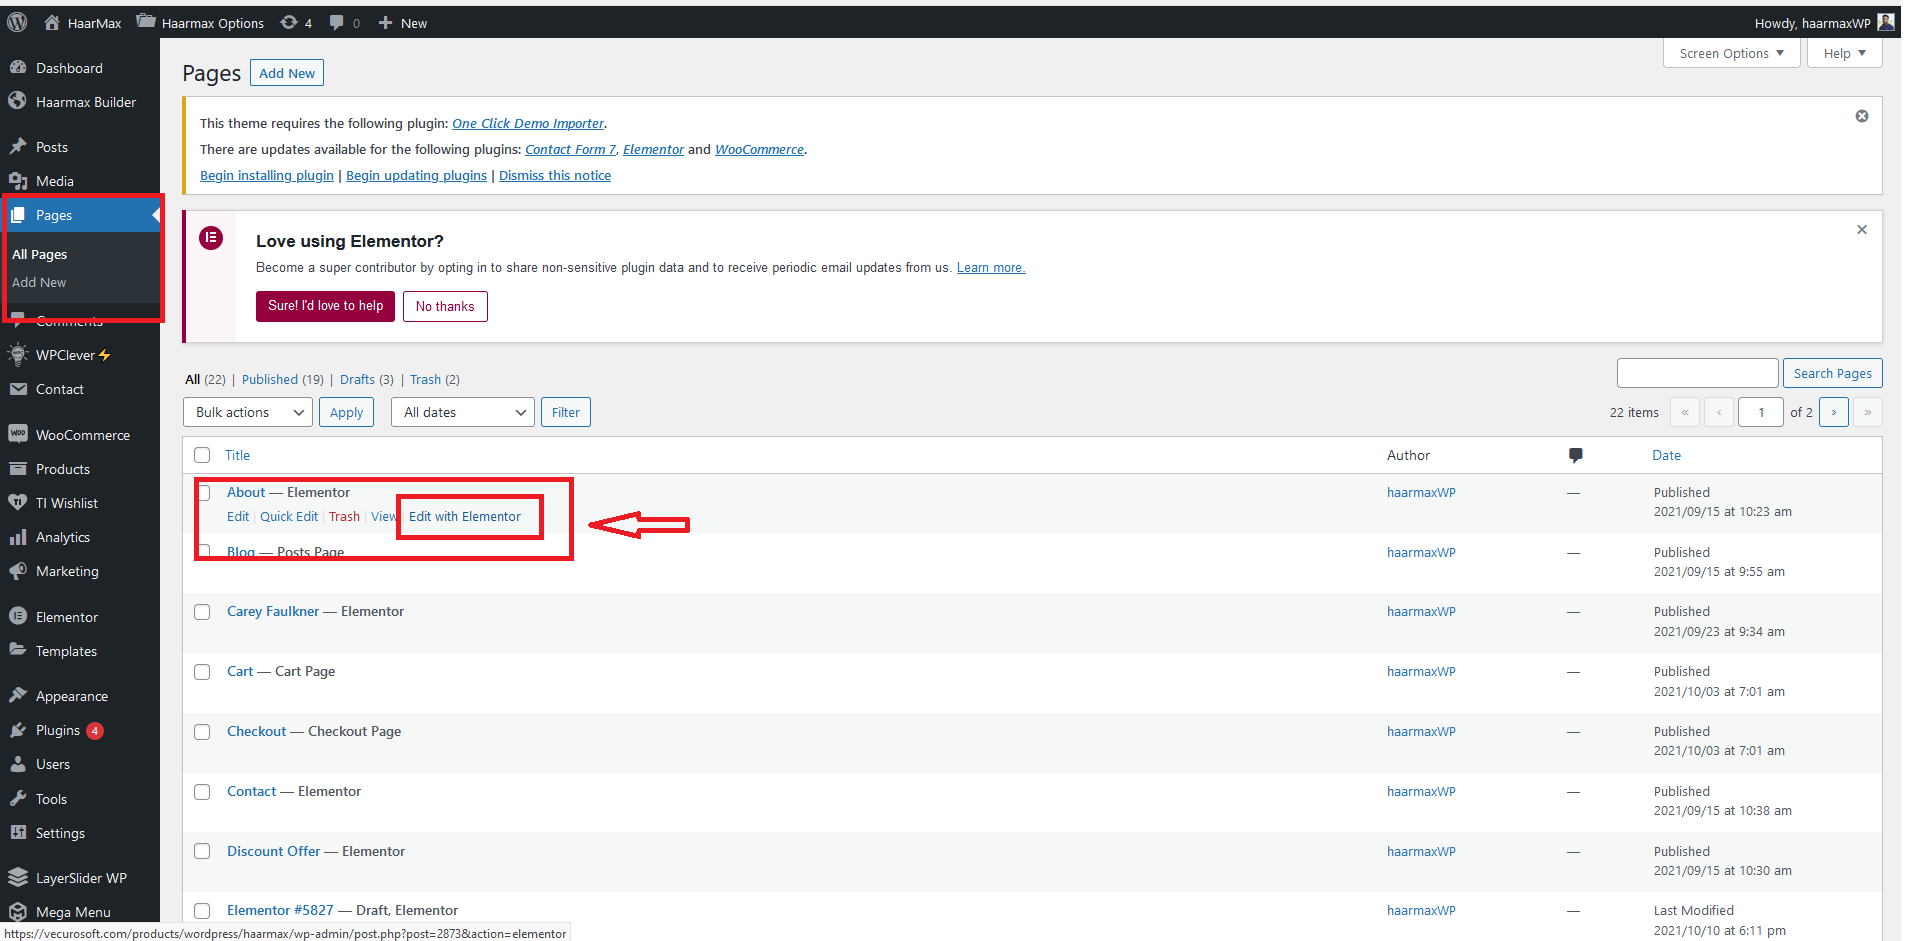Click the plus New content icon
Screen dimensions: 1919x941
[x=385, y=23]
